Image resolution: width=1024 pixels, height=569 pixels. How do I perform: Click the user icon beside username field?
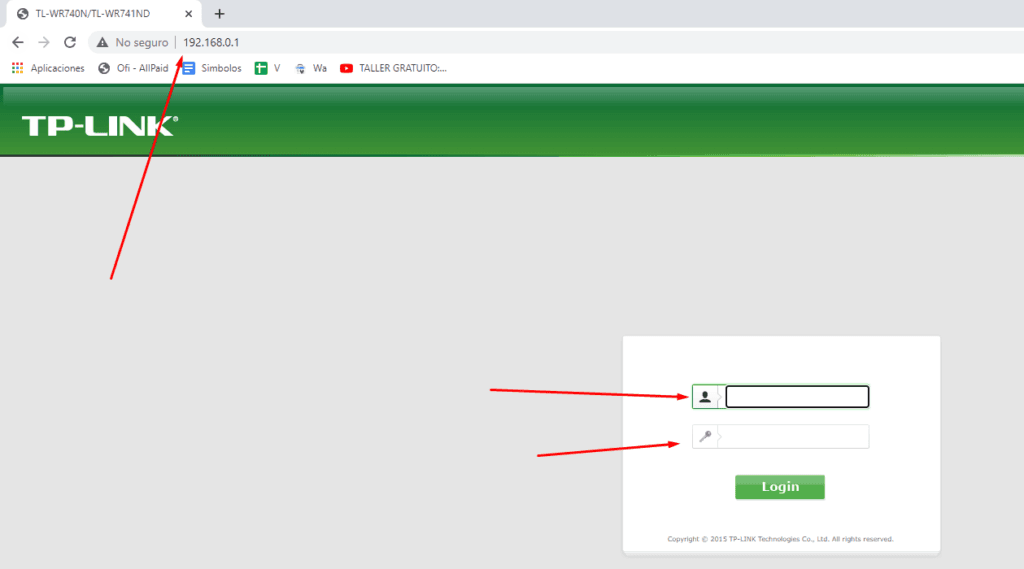pos(705,397)
